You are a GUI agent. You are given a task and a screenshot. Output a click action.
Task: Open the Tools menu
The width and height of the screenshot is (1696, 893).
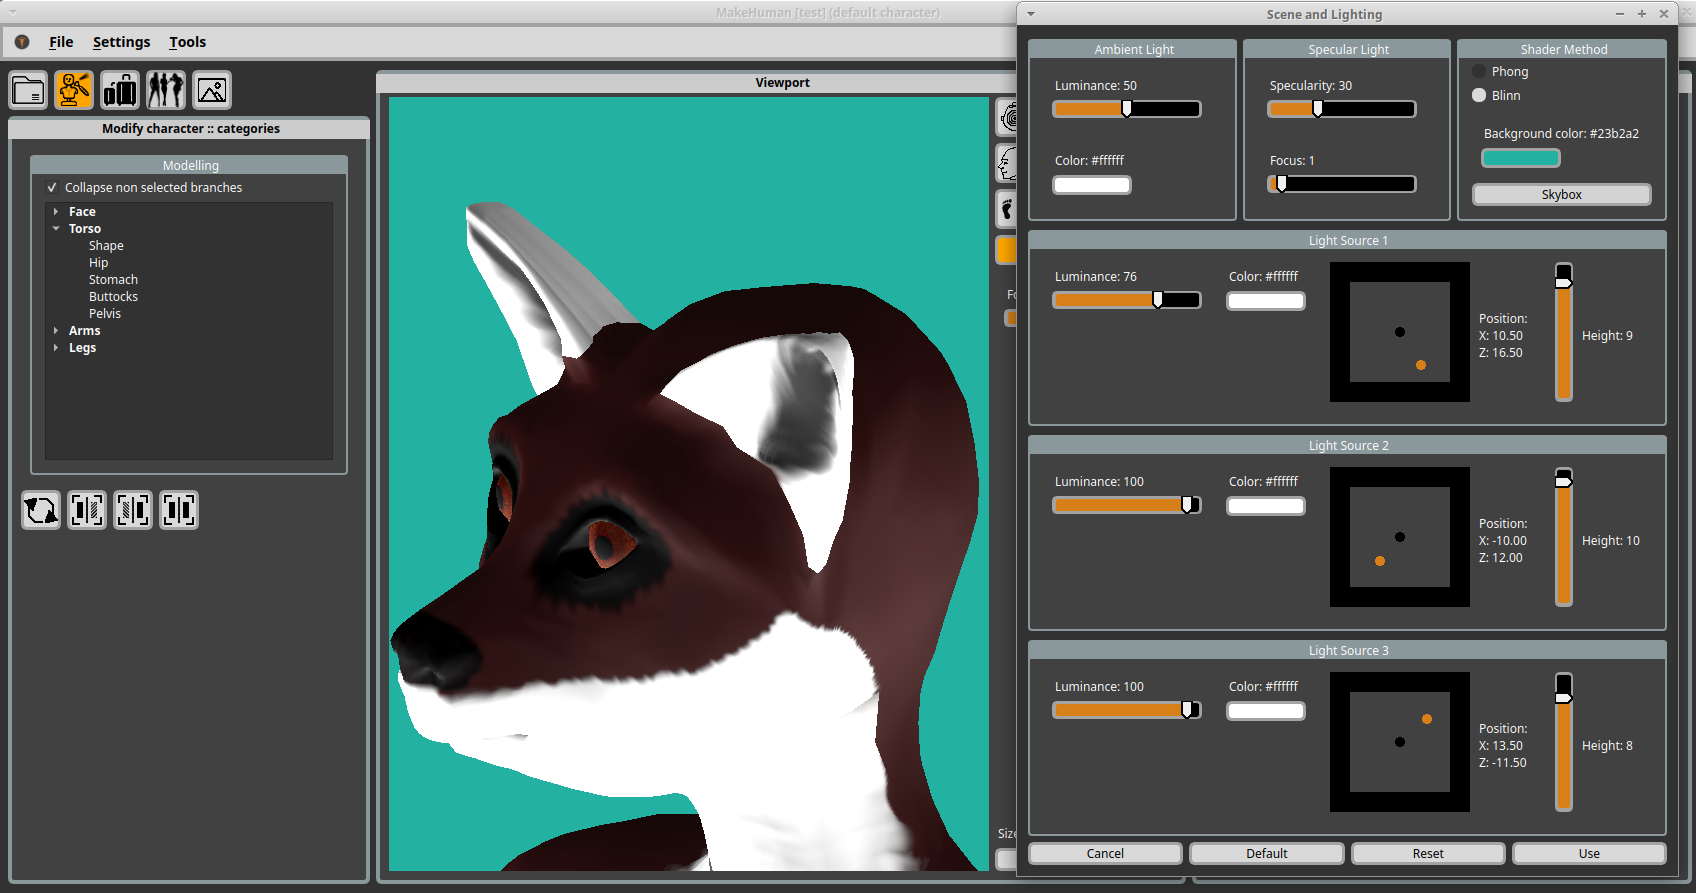(x=187, y=42)
